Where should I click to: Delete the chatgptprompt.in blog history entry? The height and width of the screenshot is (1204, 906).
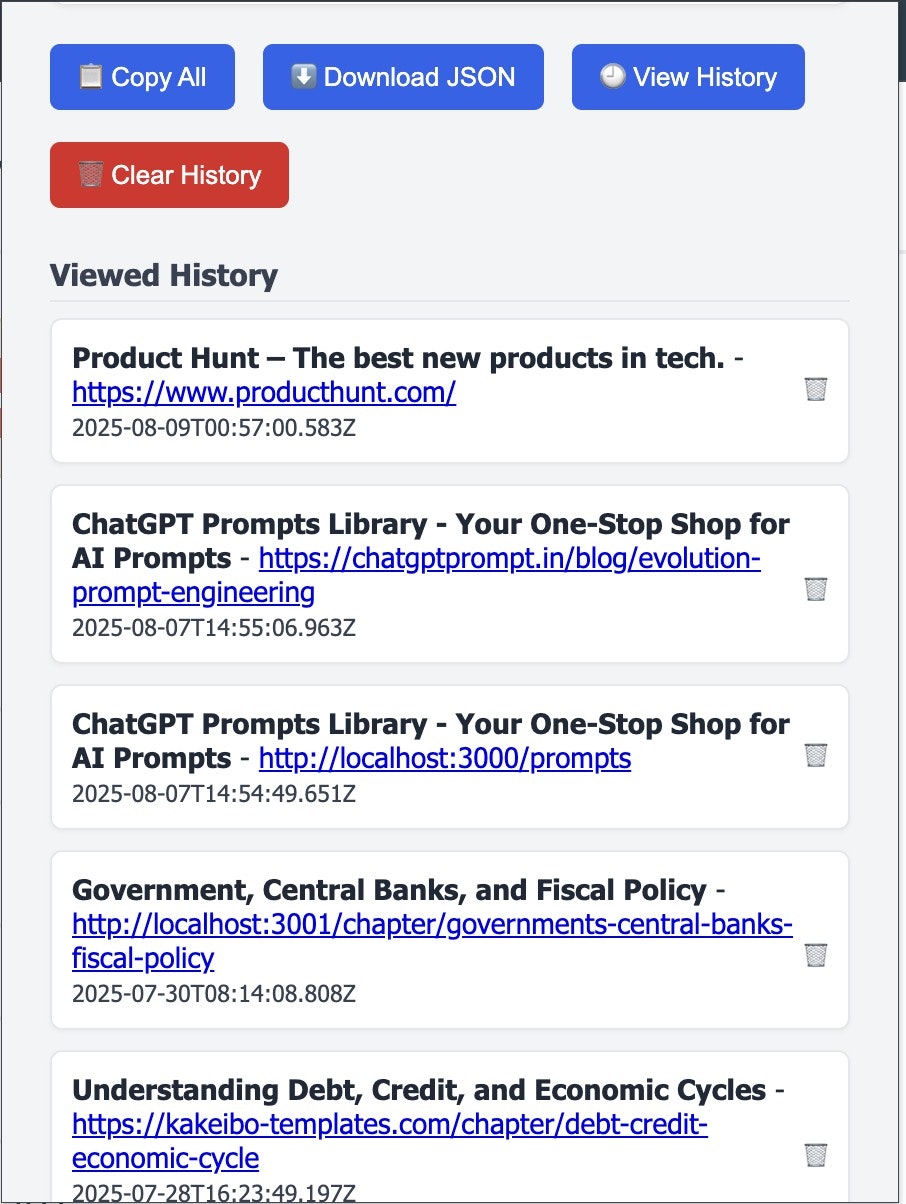coord(815,589)
